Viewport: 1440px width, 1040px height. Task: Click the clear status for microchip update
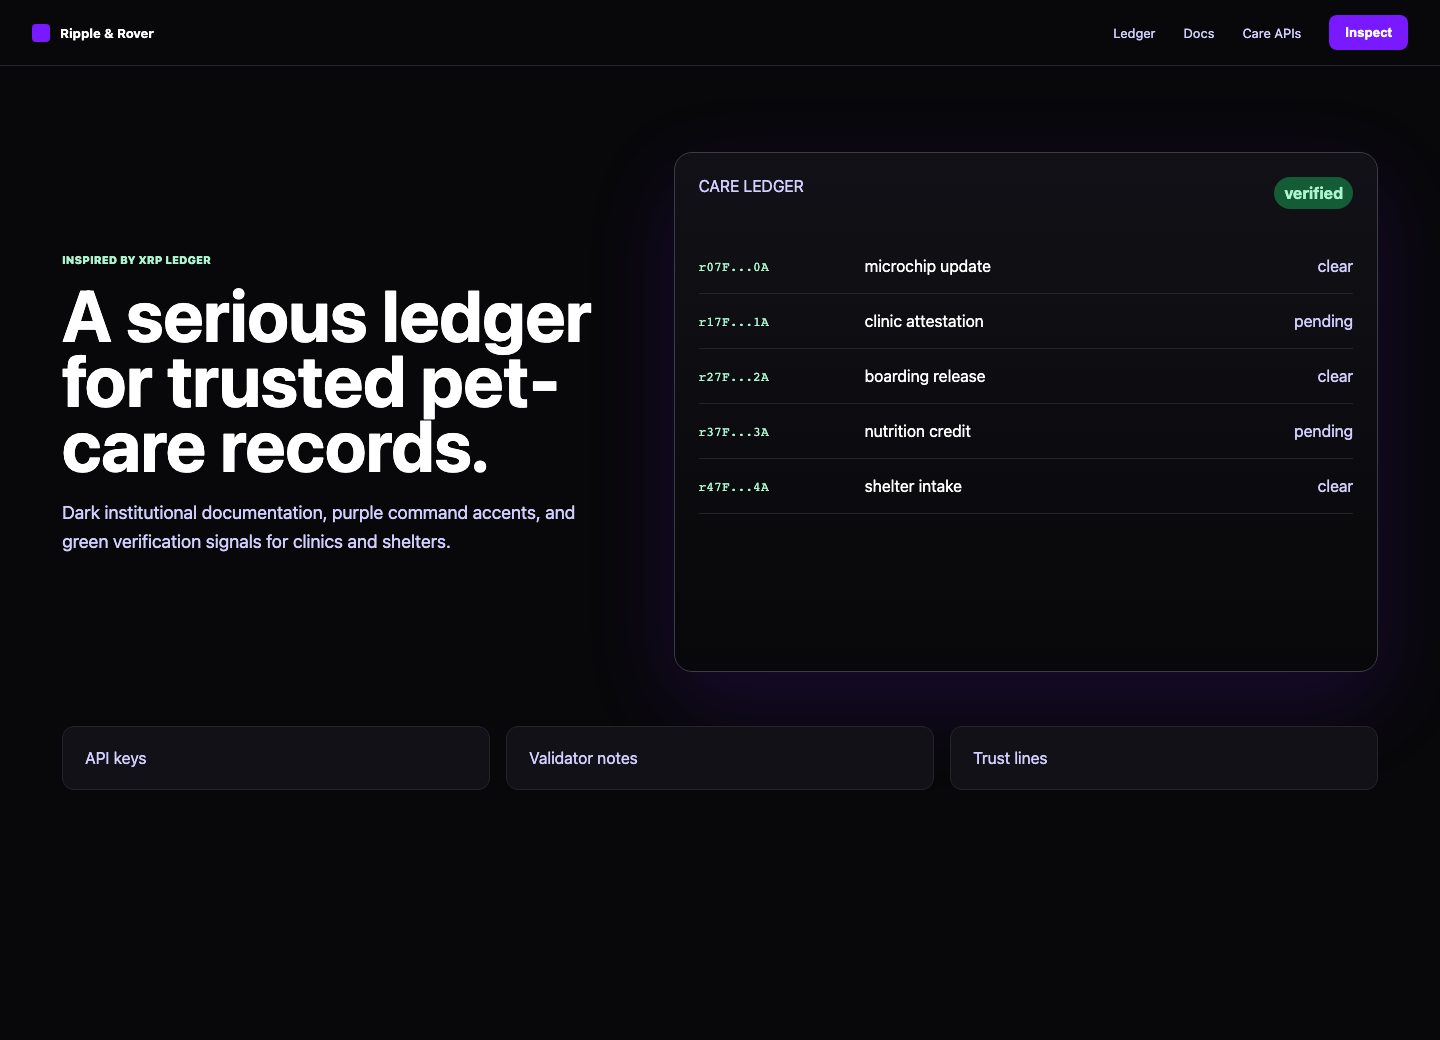coord(1335,266)
